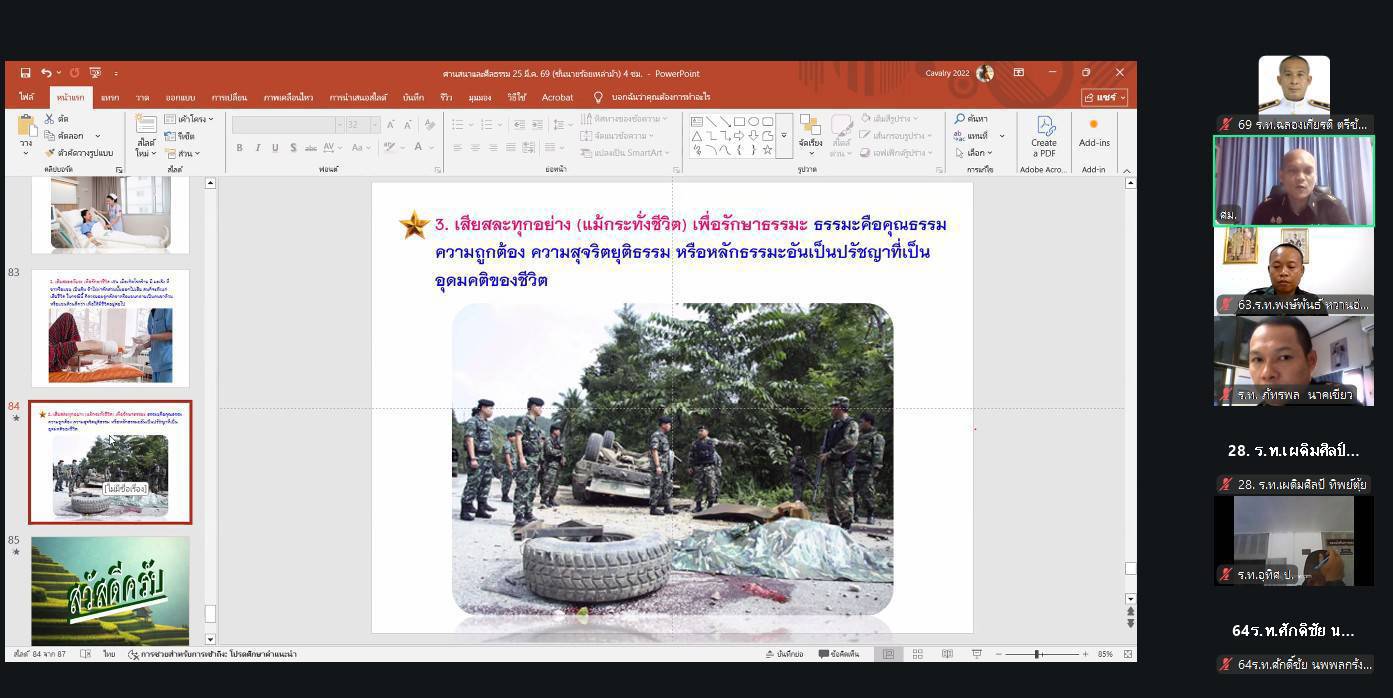This screenshot has width=1393, height=698.
Task: Click the Find (ค้นหา) button
Action: (x=971, y=119)
